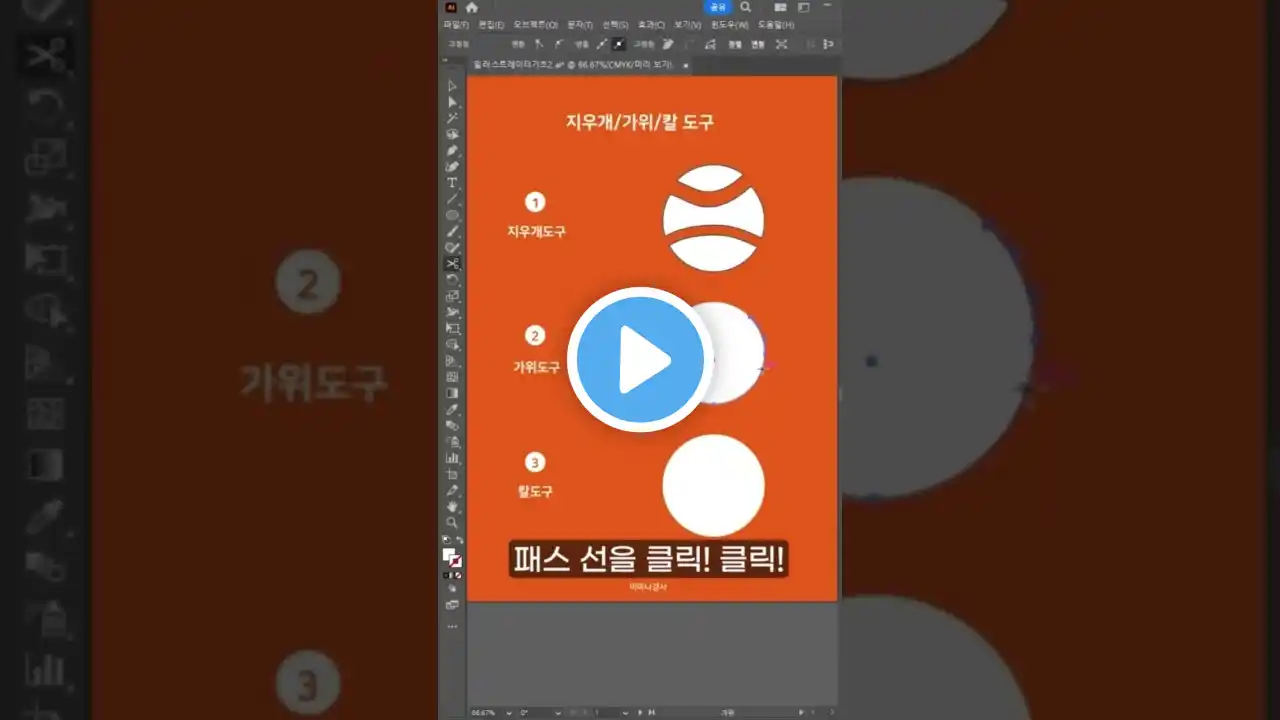Change the screen mode icon
The image size is (1280, 720).
tap(452, 605)
